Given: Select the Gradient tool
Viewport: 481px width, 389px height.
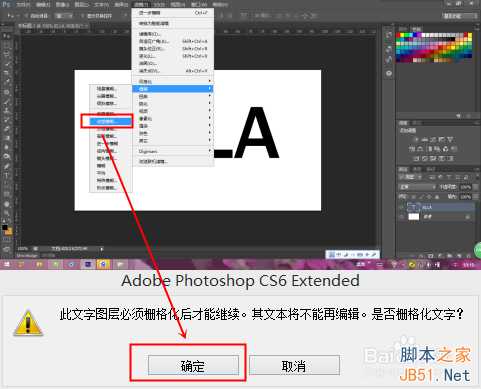Looking at the screenshot, I should 6,137.
